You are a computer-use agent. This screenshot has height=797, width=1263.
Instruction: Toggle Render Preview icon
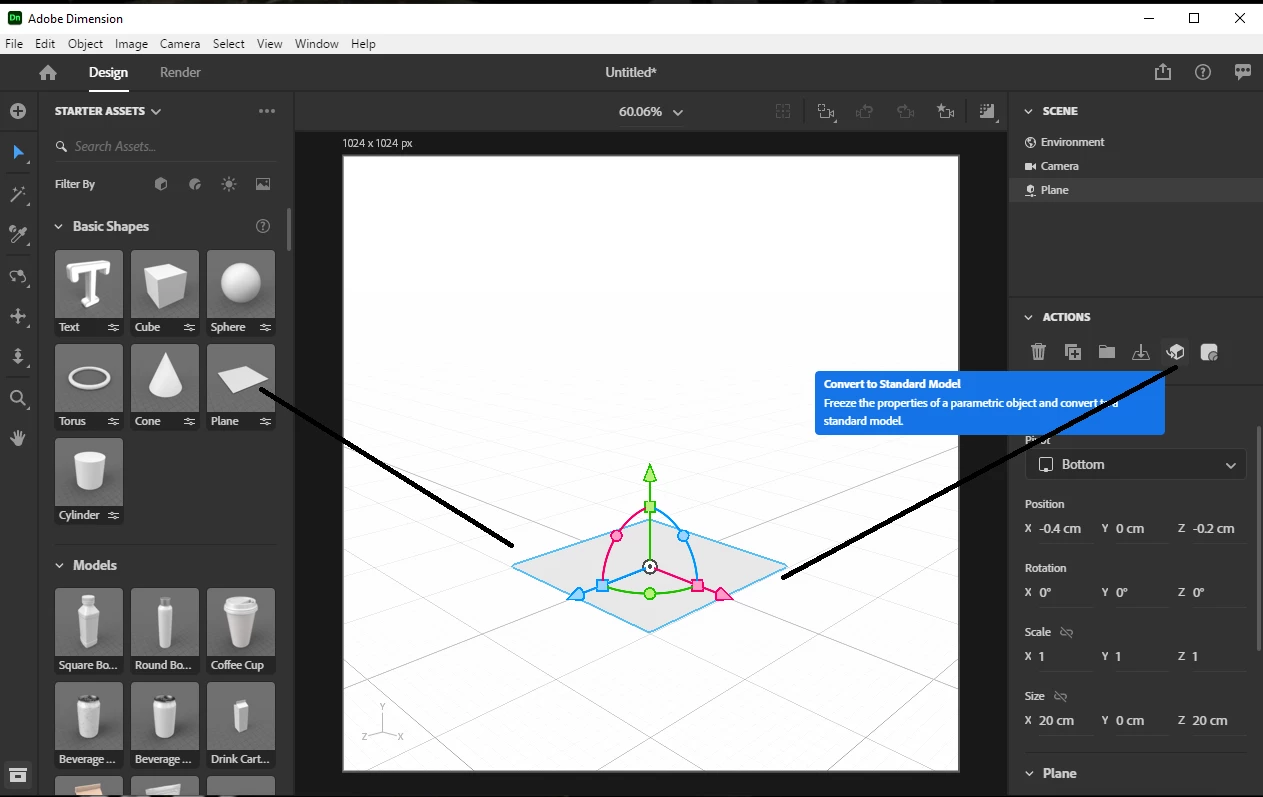[988, 112]
